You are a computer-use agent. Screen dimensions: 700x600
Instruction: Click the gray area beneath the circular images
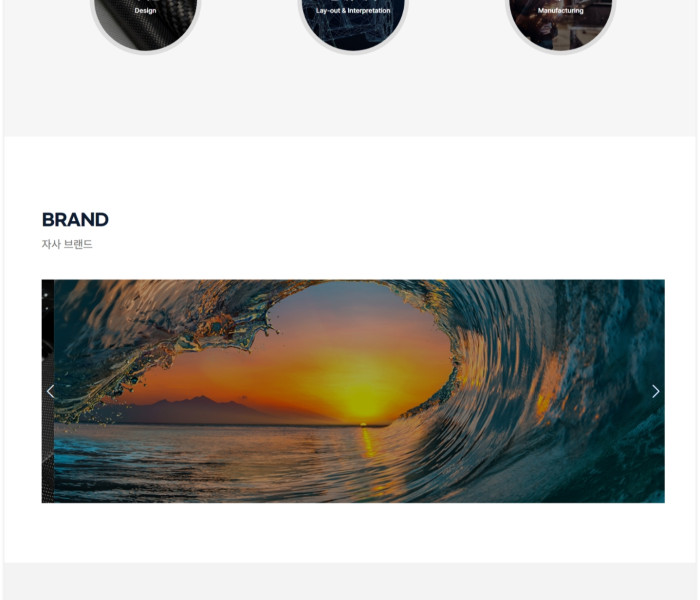[350, 96]
